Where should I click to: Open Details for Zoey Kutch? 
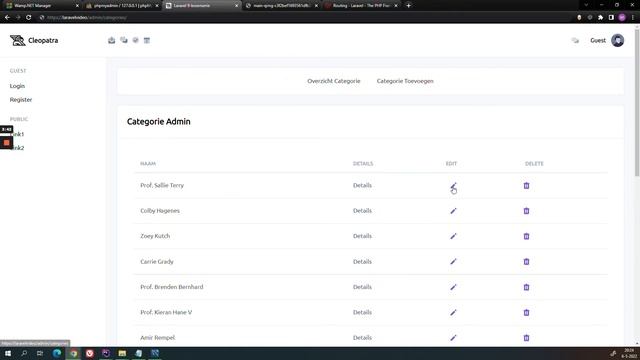(x=362, y=236)
